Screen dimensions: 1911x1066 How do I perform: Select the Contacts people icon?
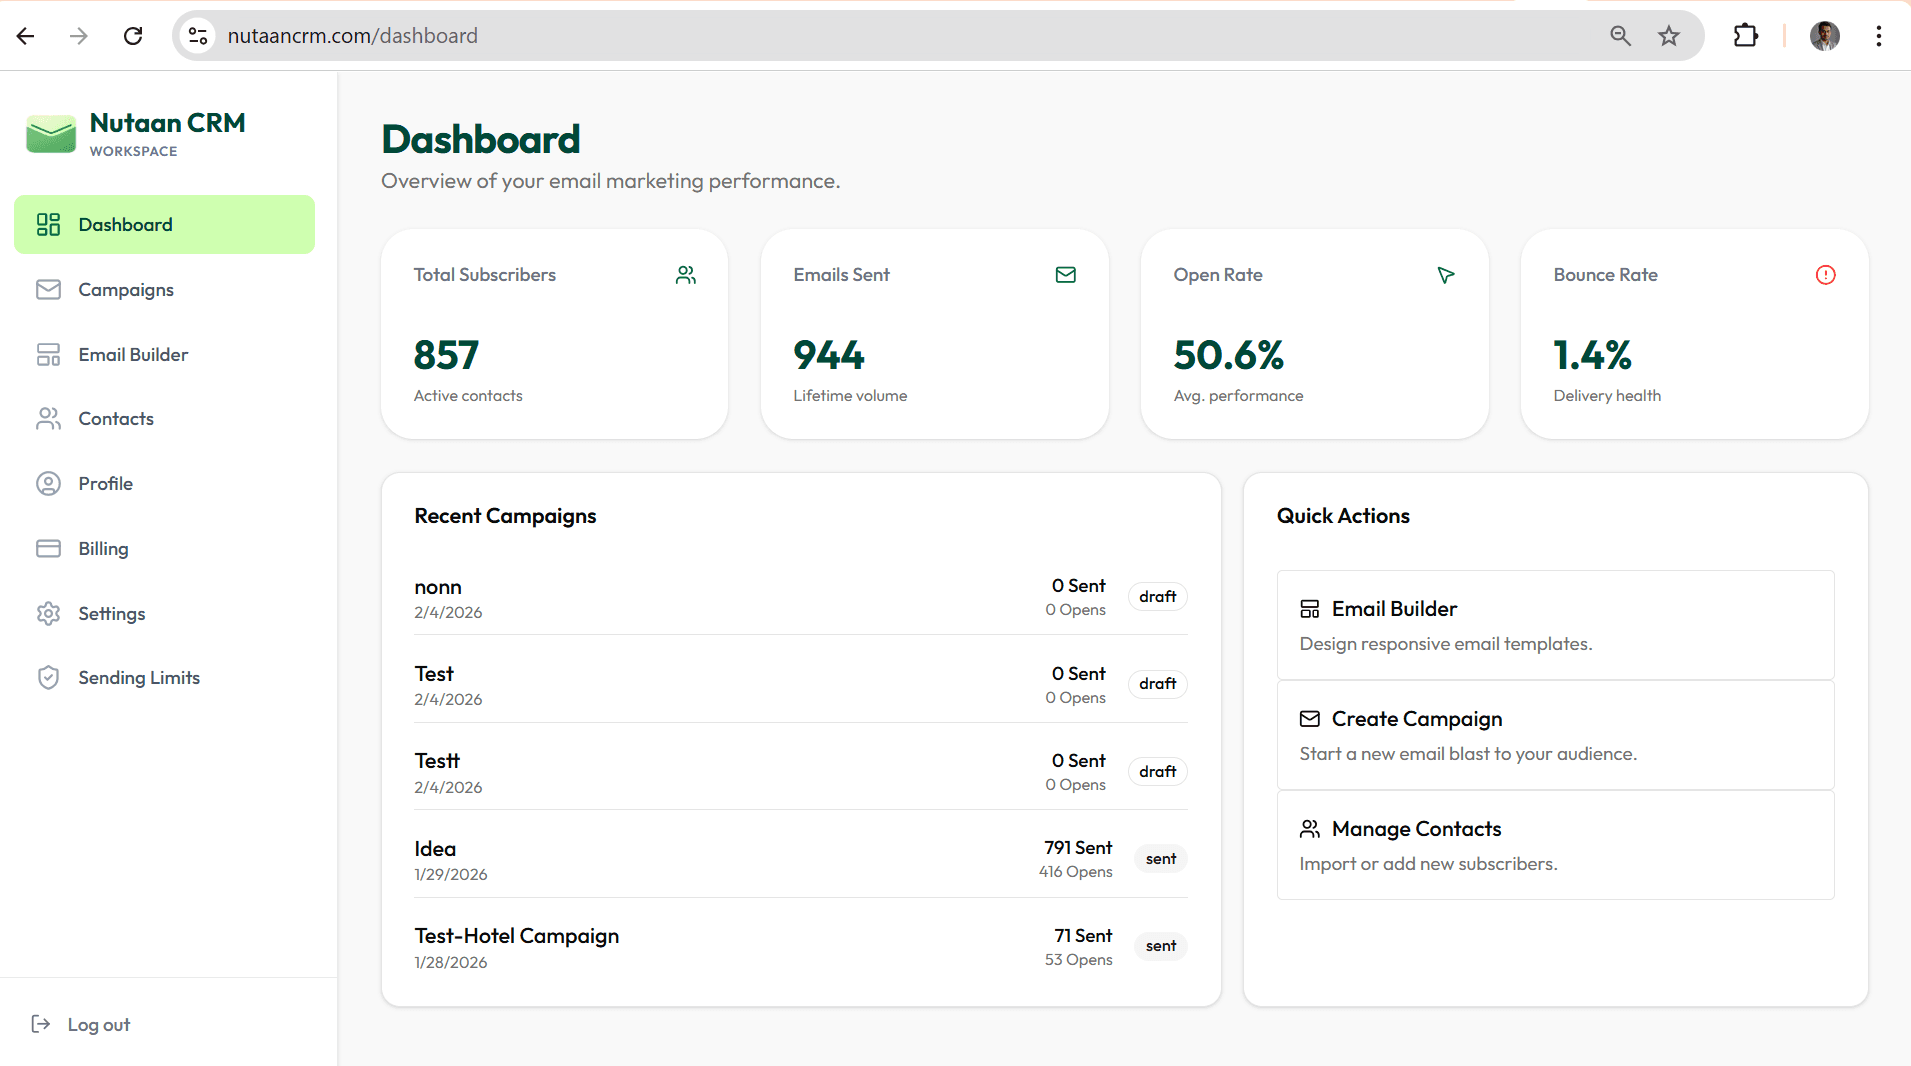click(x=48, y=418)
